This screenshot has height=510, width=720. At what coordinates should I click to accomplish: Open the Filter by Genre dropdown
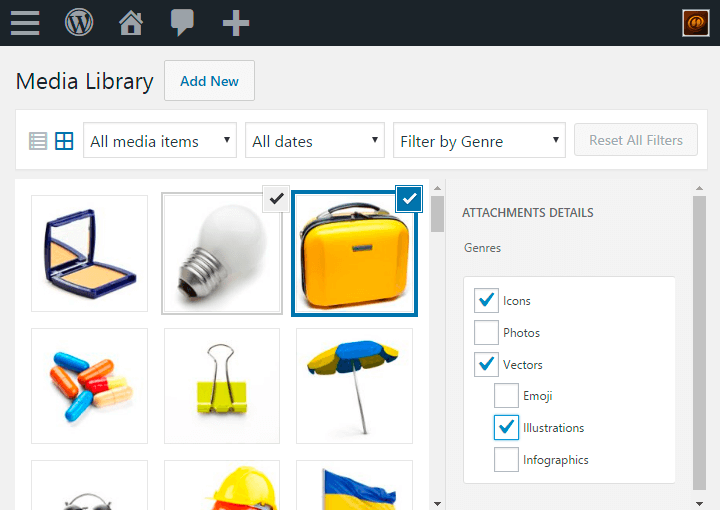(x=479, y=140)
